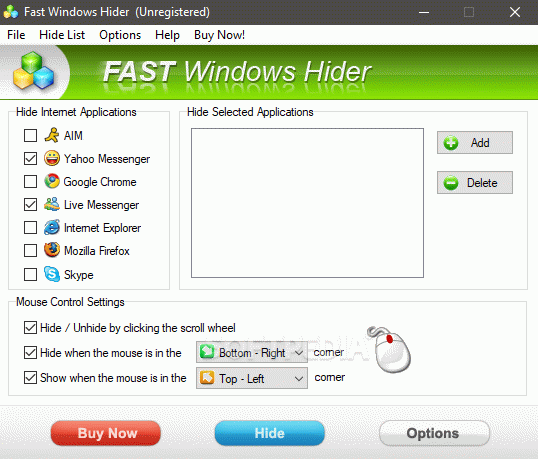Open the Hide List menu

62,35
